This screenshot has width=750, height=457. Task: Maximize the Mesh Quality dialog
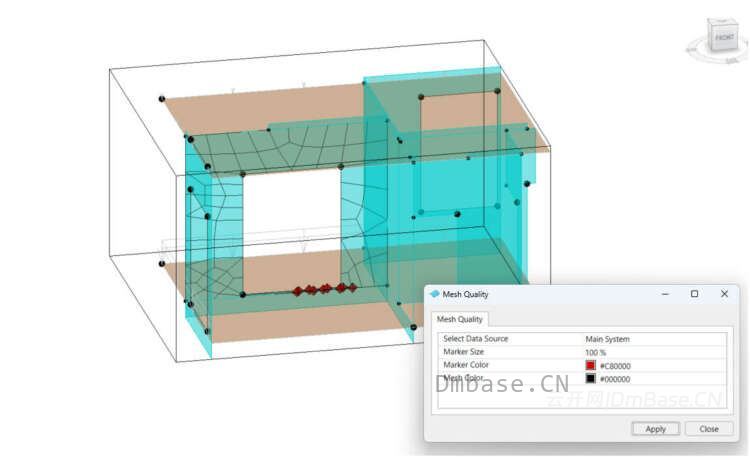pyautogui.click(x=695, y=294)
